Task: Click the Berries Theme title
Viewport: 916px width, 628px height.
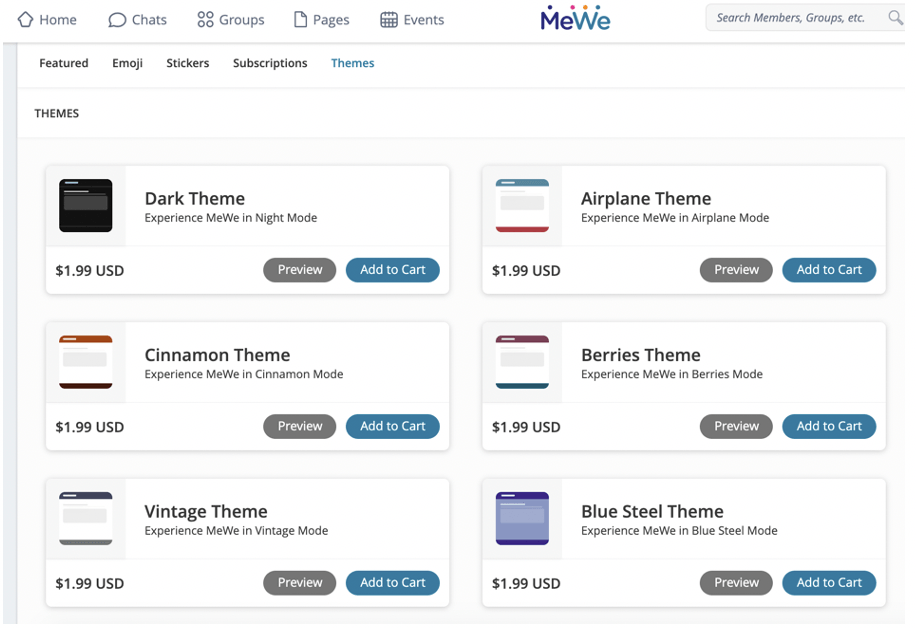Action: [641, 355]
